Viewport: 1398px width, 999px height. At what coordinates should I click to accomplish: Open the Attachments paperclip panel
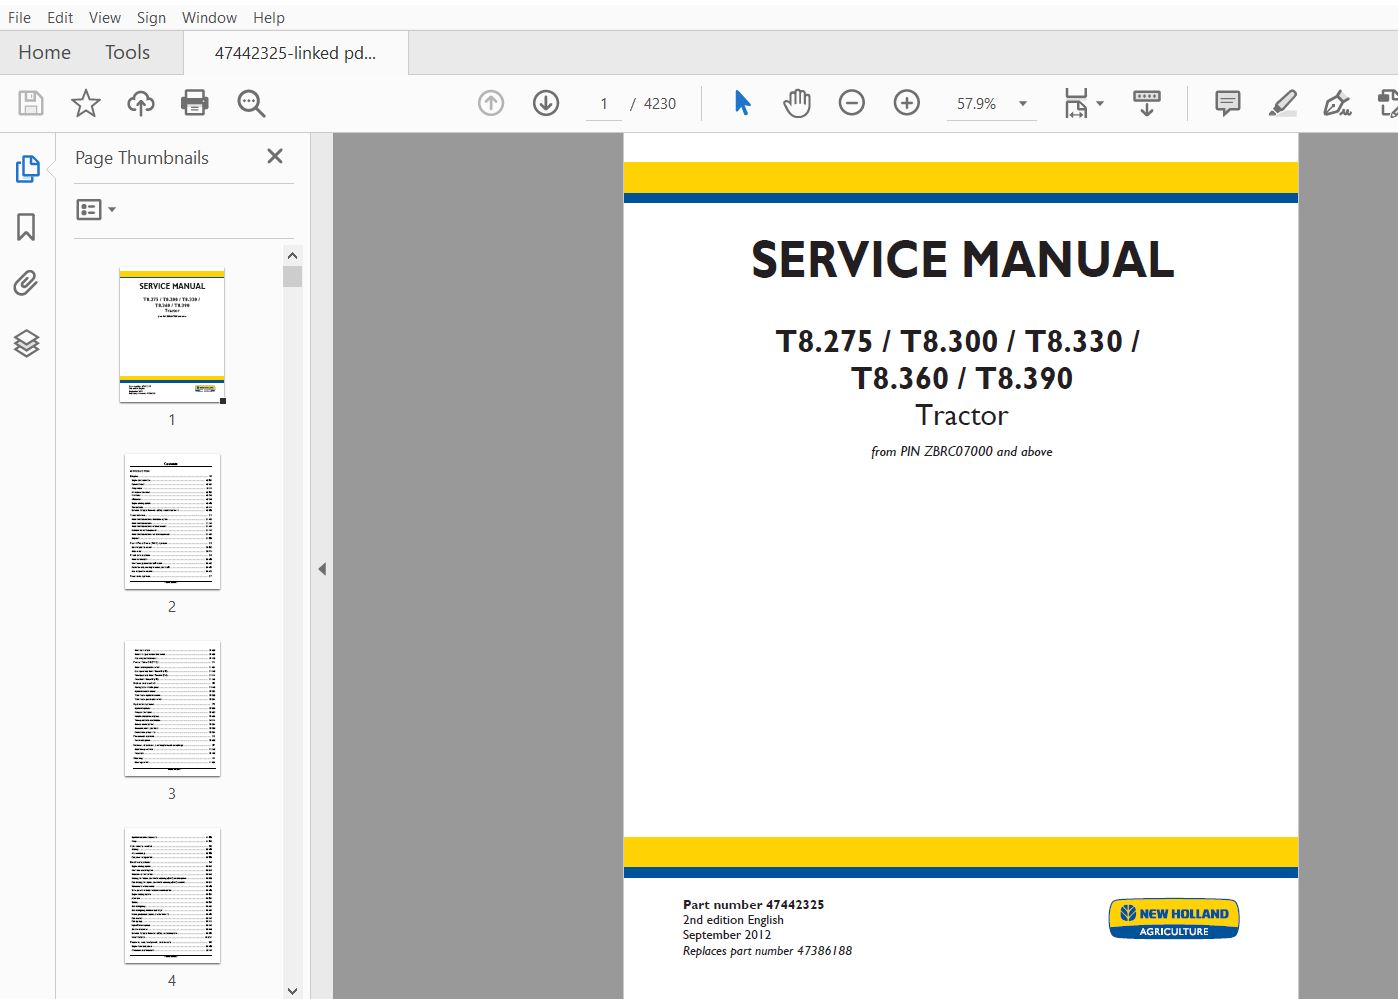click(x=26, y=284)
